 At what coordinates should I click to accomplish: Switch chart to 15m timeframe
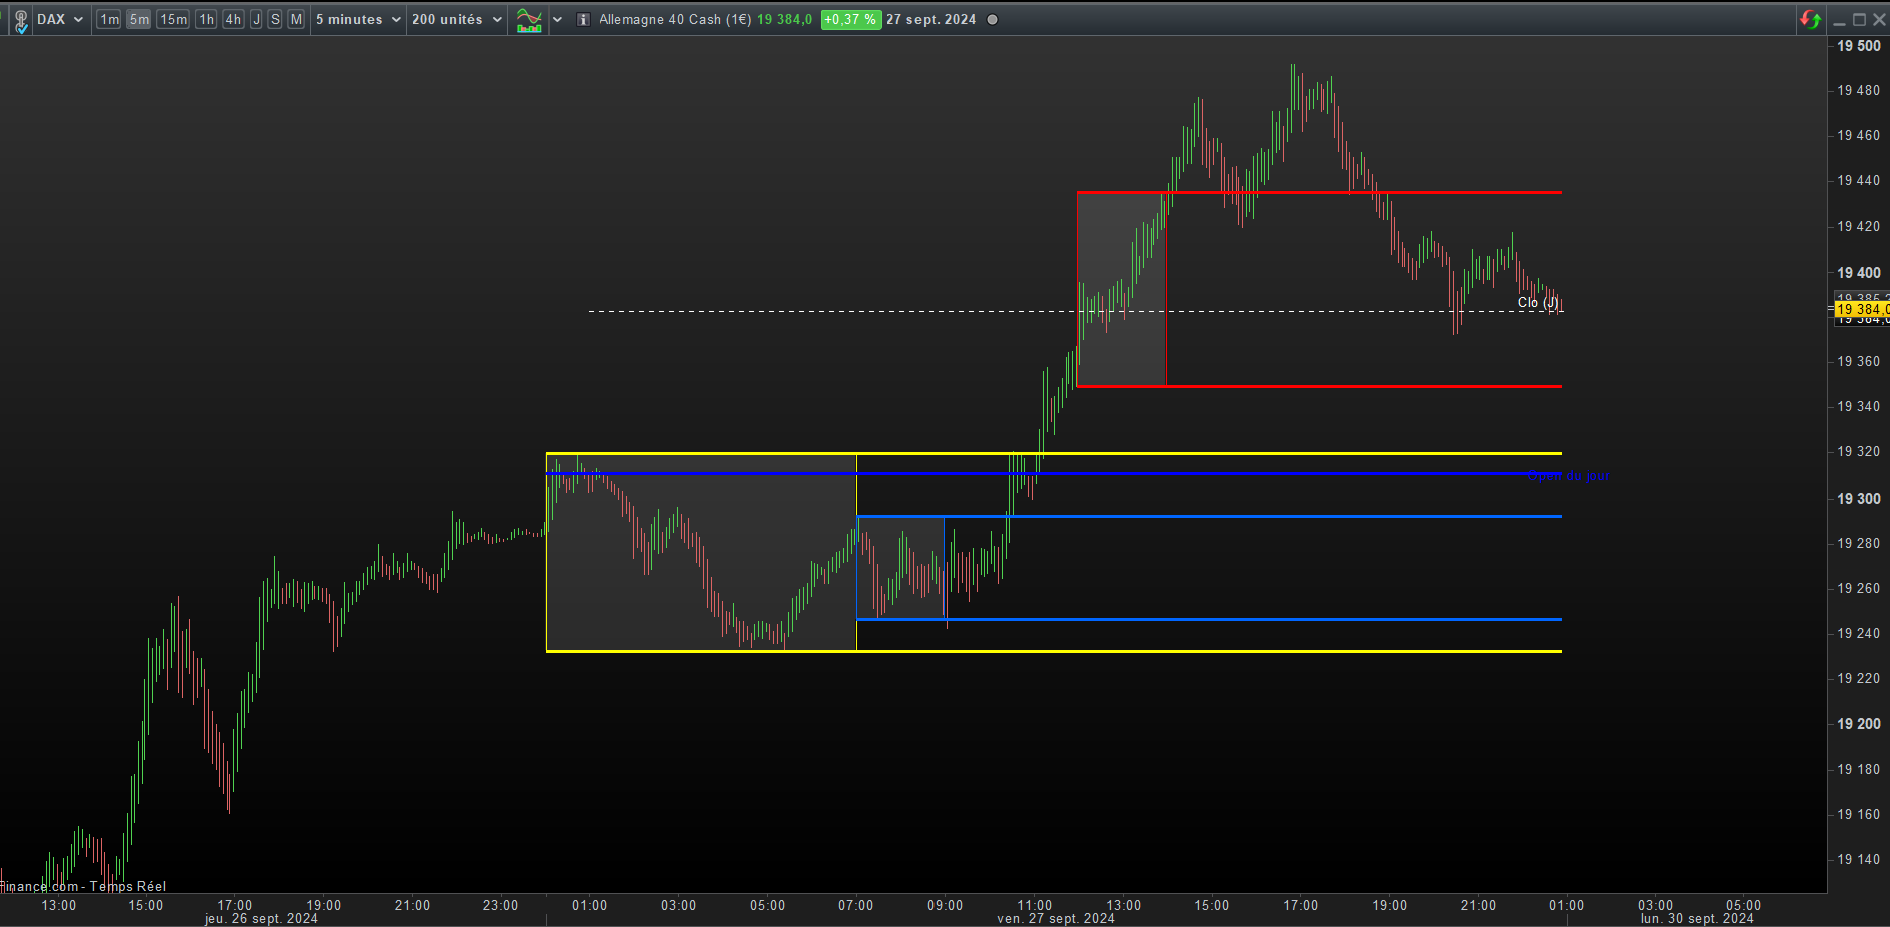[173, 19]
